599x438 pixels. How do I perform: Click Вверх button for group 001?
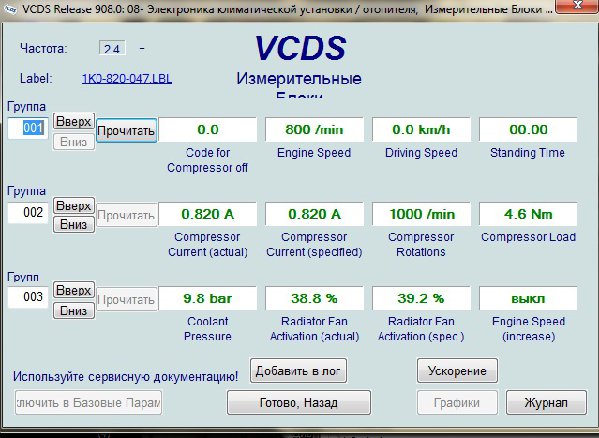tap(74, 122)
